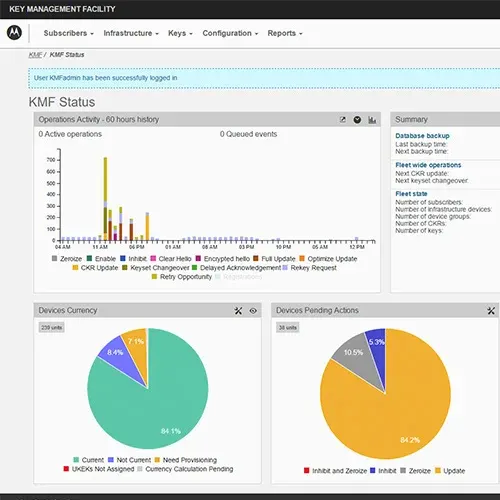
Task: Toggle eye icon in Devices Currency panel
Action: click(x=253, y=311)
